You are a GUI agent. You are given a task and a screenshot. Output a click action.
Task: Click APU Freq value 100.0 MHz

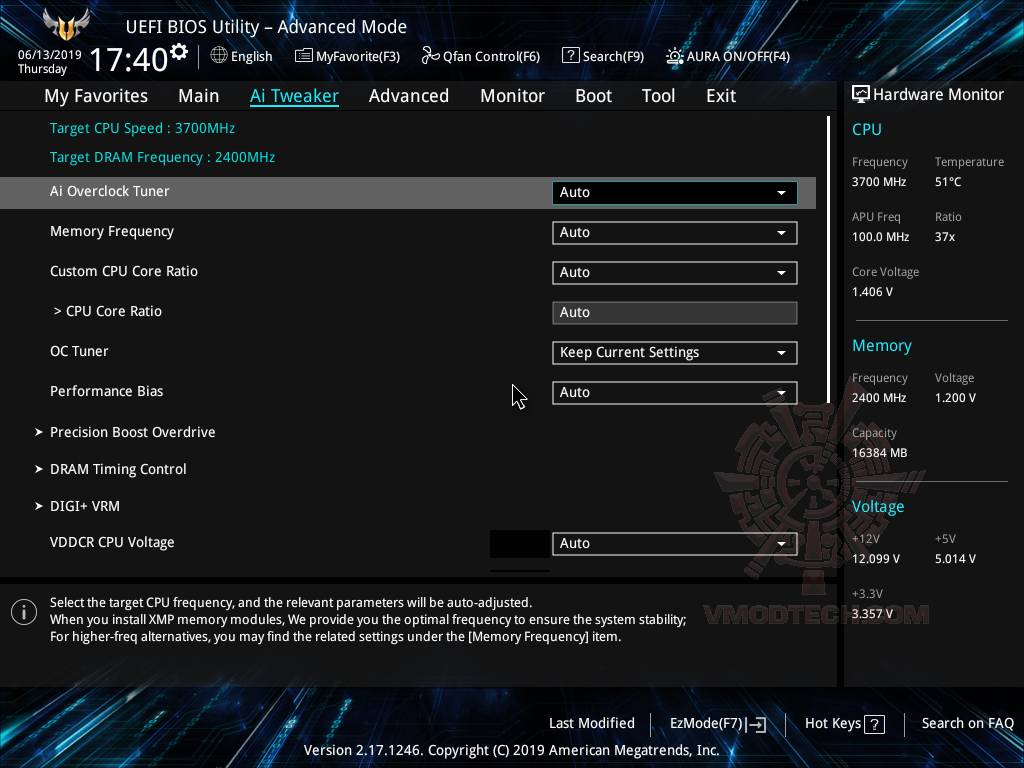coord(880,237)
